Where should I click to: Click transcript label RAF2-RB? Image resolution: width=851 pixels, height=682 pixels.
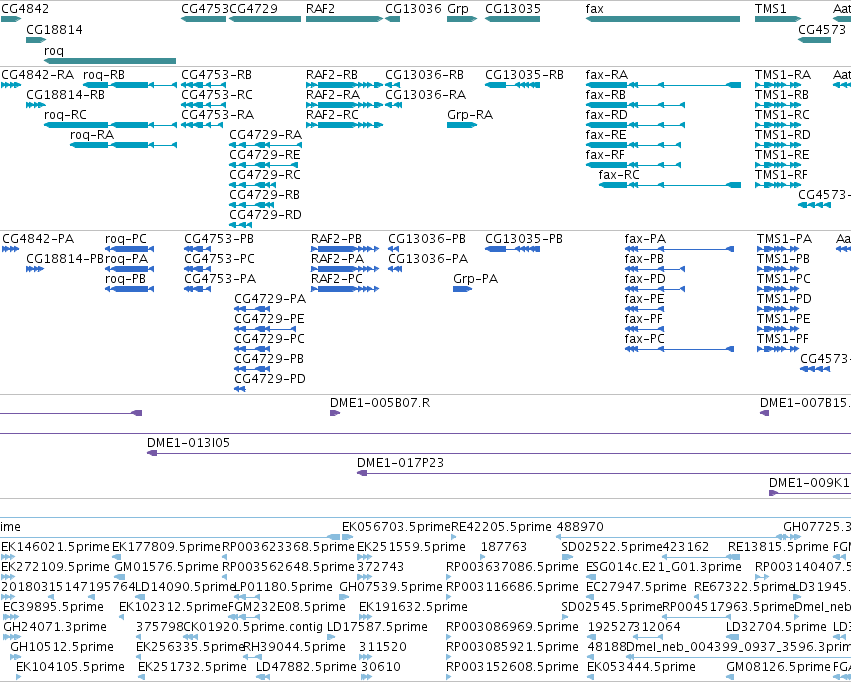pos(332,75)
